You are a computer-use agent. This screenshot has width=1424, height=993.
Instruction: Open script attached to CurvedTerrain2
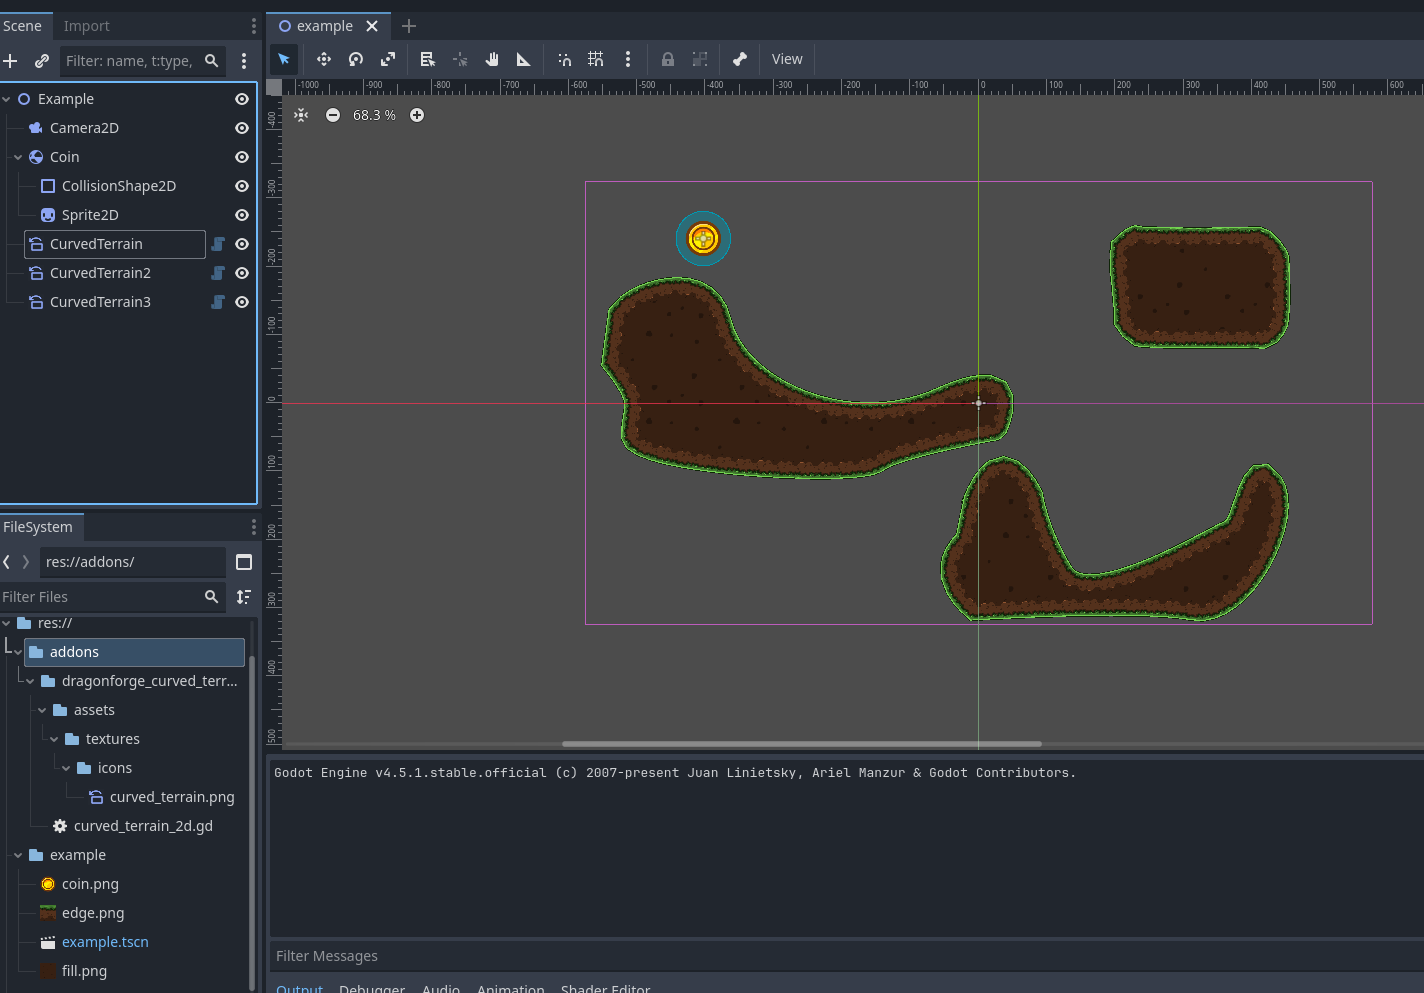218,273
